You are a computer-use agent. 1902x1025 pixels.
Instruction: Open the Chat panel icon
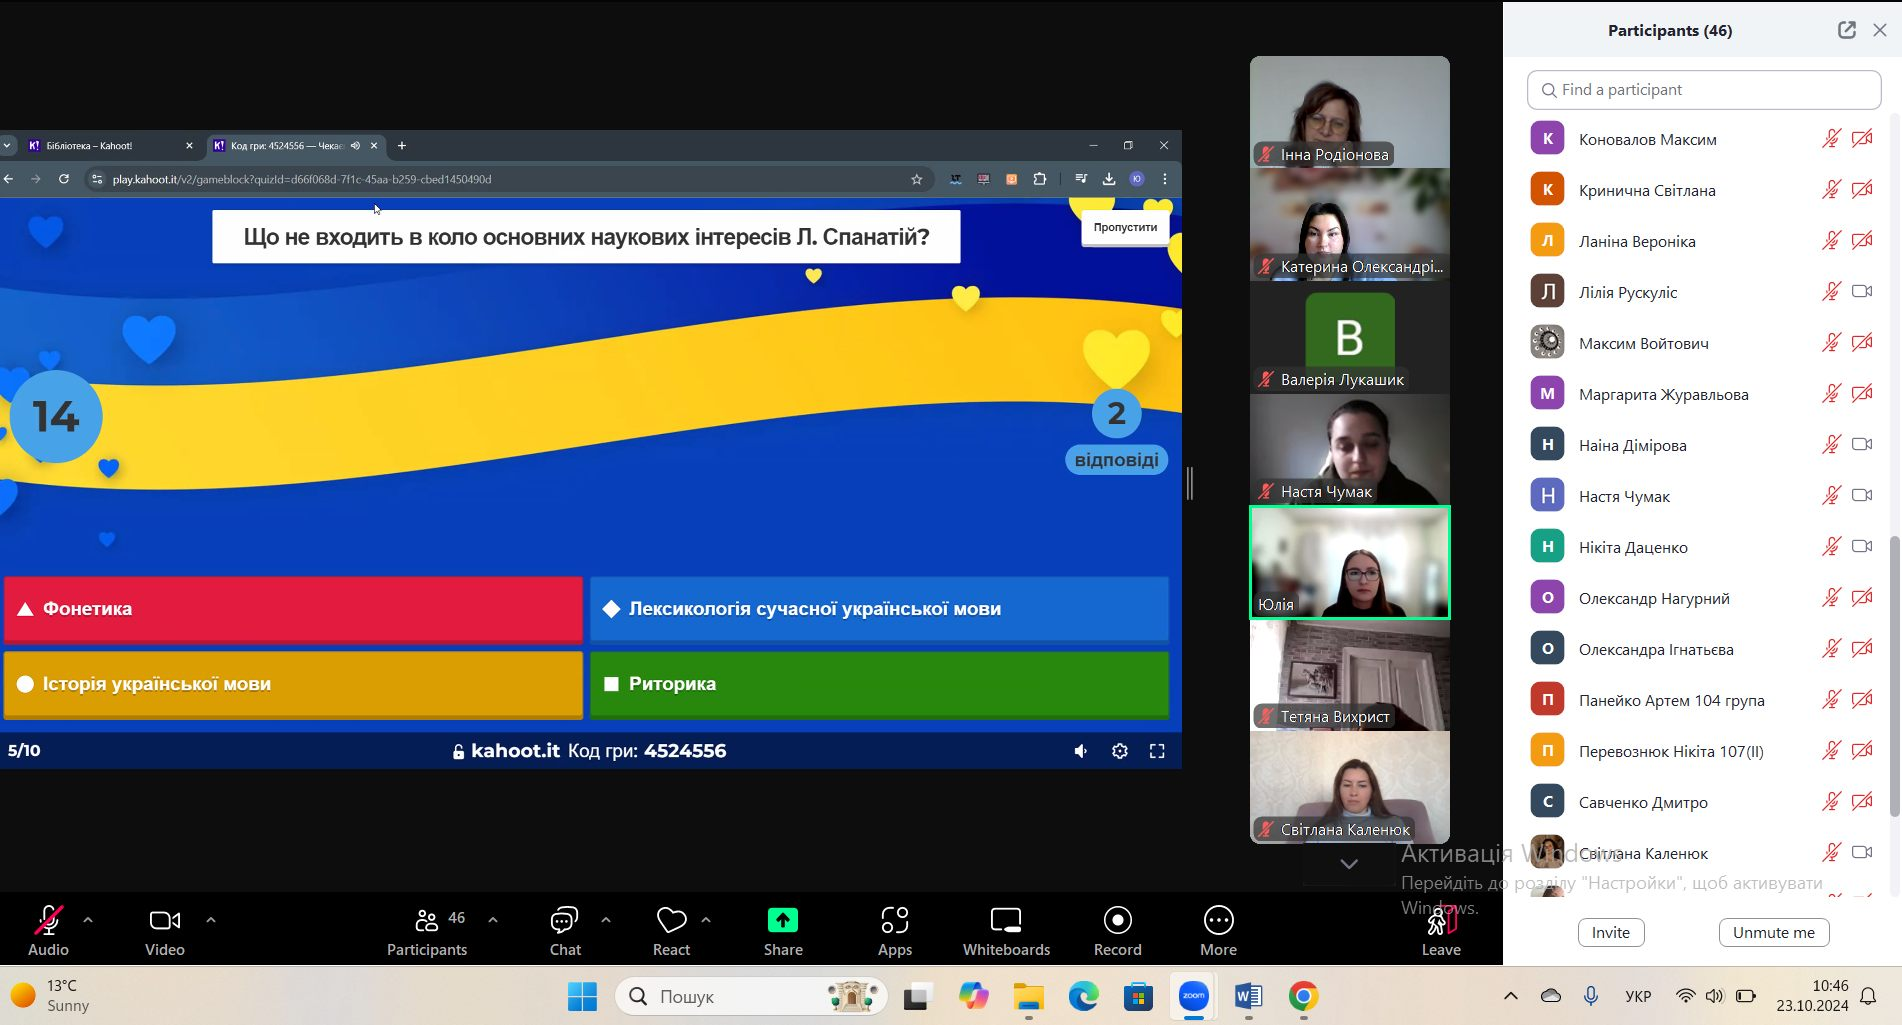click(x=564, y=920)
